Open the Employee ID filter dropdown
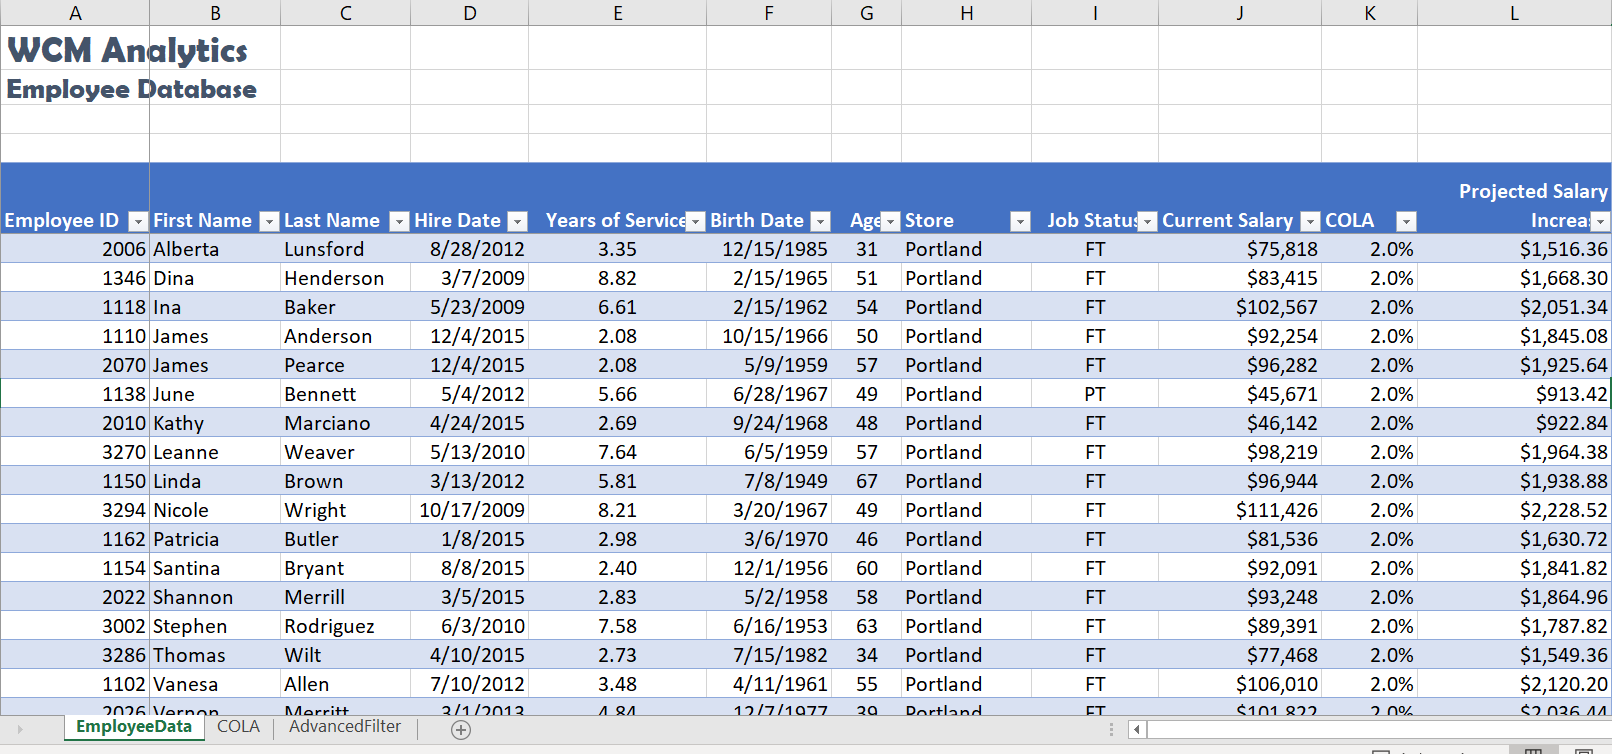Image resolution: width=1612 pixels, height=754 pixels. point(138,222)
